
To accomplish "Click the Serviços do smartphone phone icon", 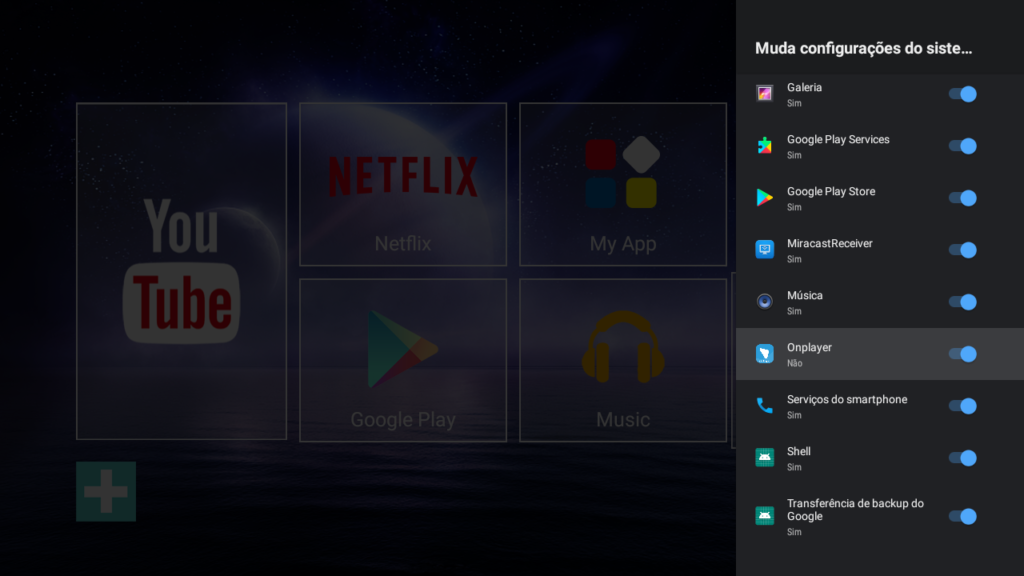I will coord(764,406).
